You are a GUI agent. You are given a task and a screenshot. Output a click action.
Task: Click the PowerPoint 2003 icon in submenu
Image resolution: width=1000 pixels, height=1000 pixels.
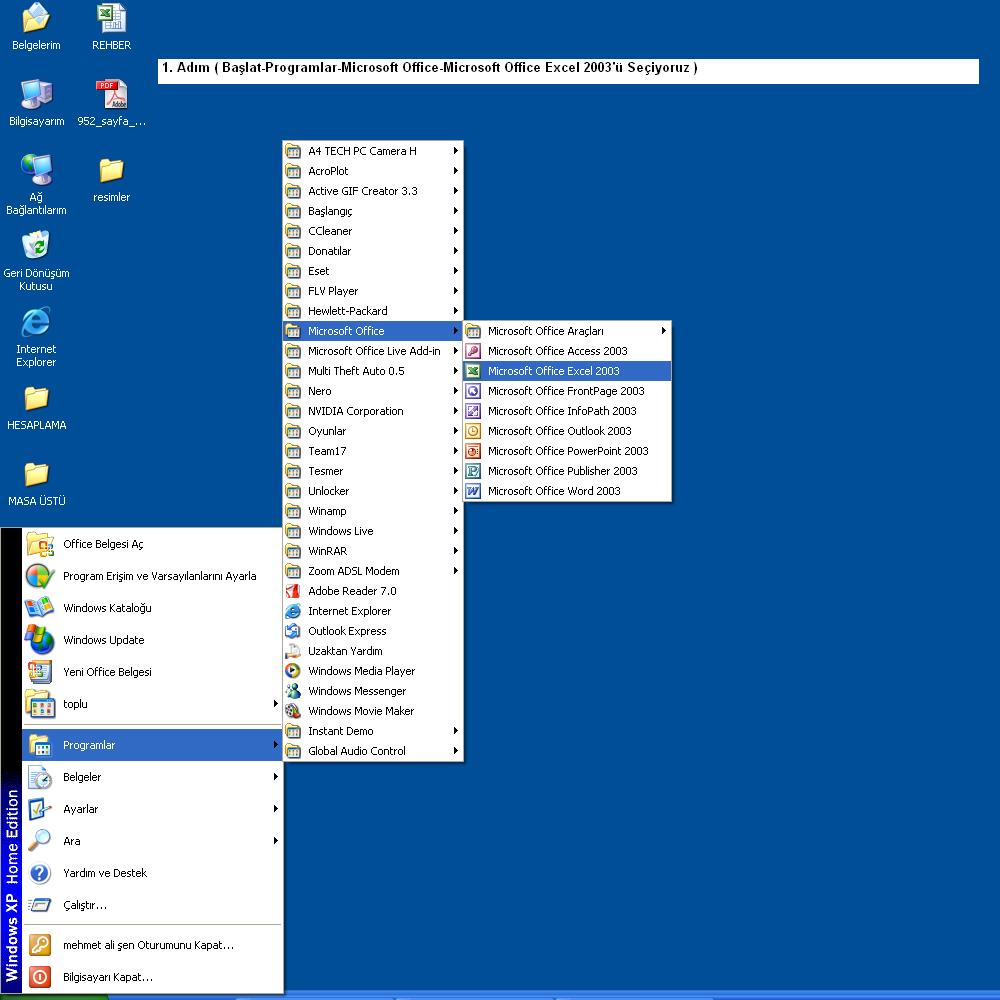click(473, 451)
